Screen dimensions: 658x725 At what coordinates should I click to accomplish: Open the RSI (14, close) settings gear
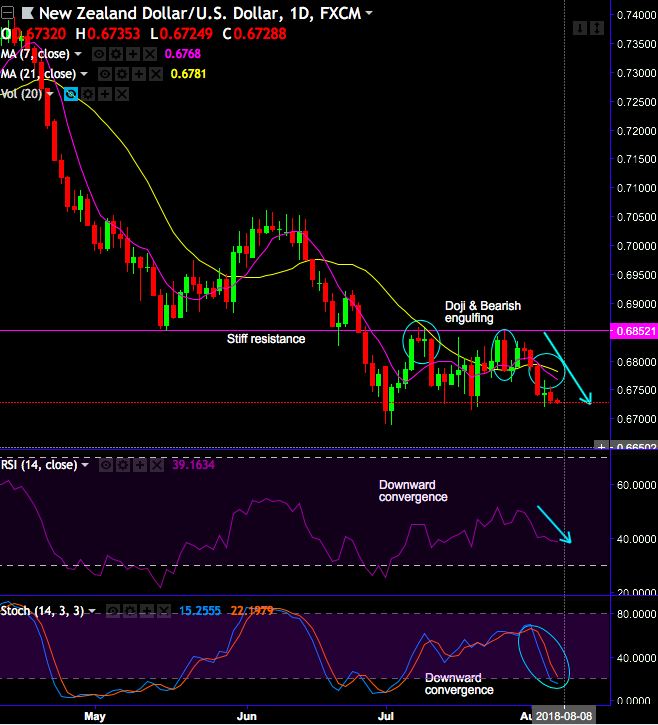click(123, 465)
